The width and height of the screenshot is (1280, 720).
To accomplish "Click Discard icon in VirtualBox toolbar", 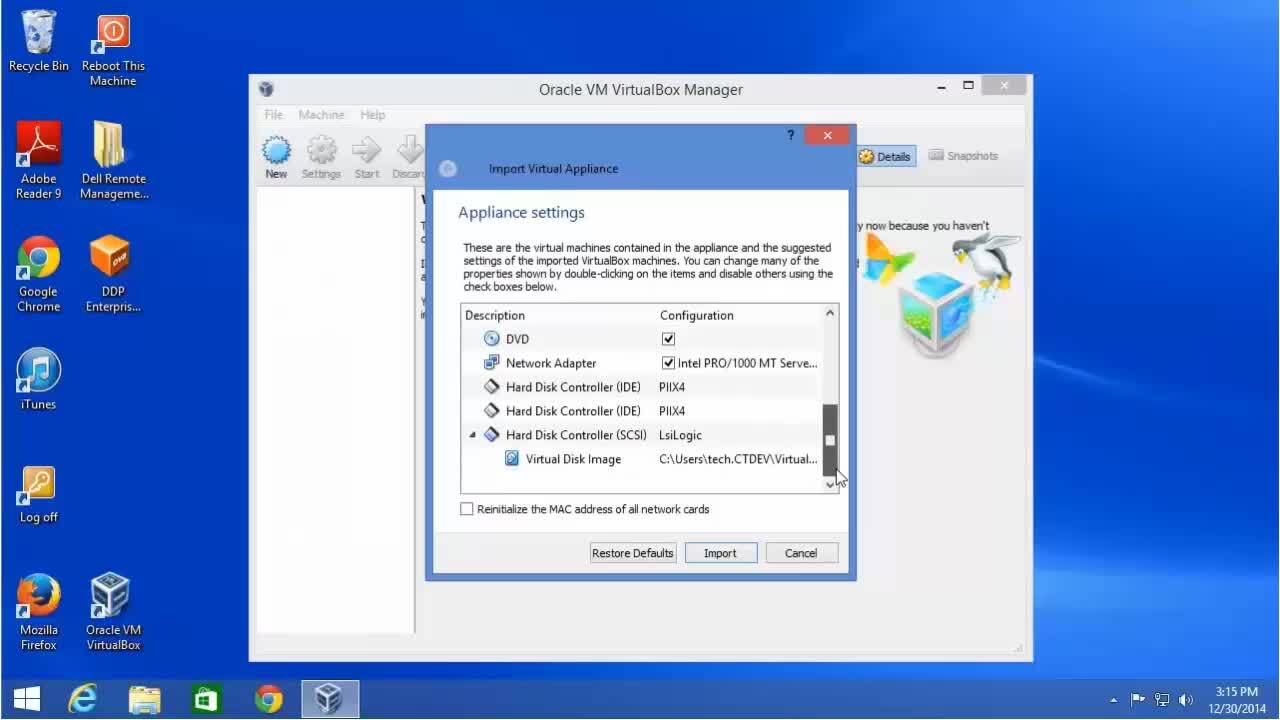I will click(408, 158).
